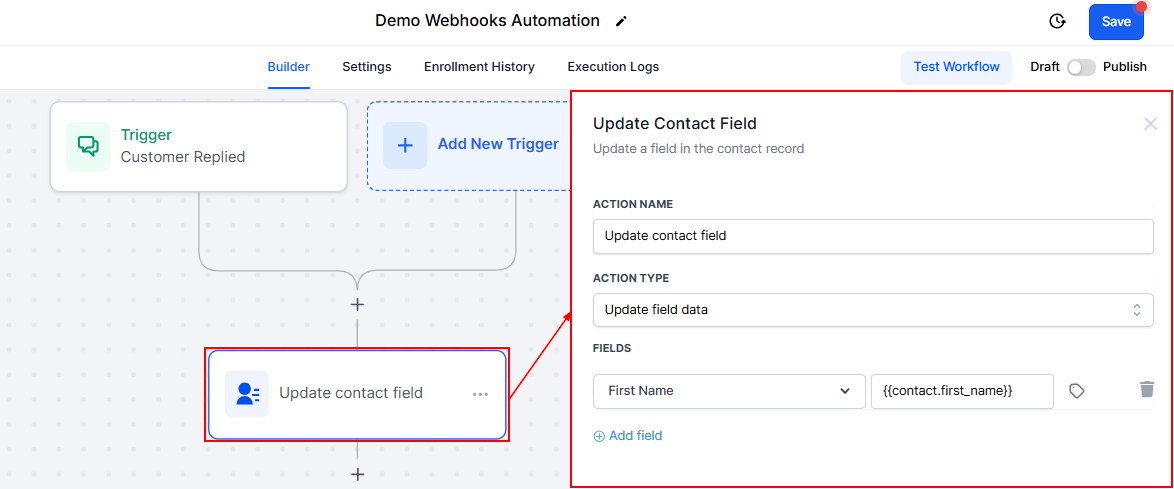Open the Enrollment History tab
Screen dimensions: 1174x489
coord(479,67)
